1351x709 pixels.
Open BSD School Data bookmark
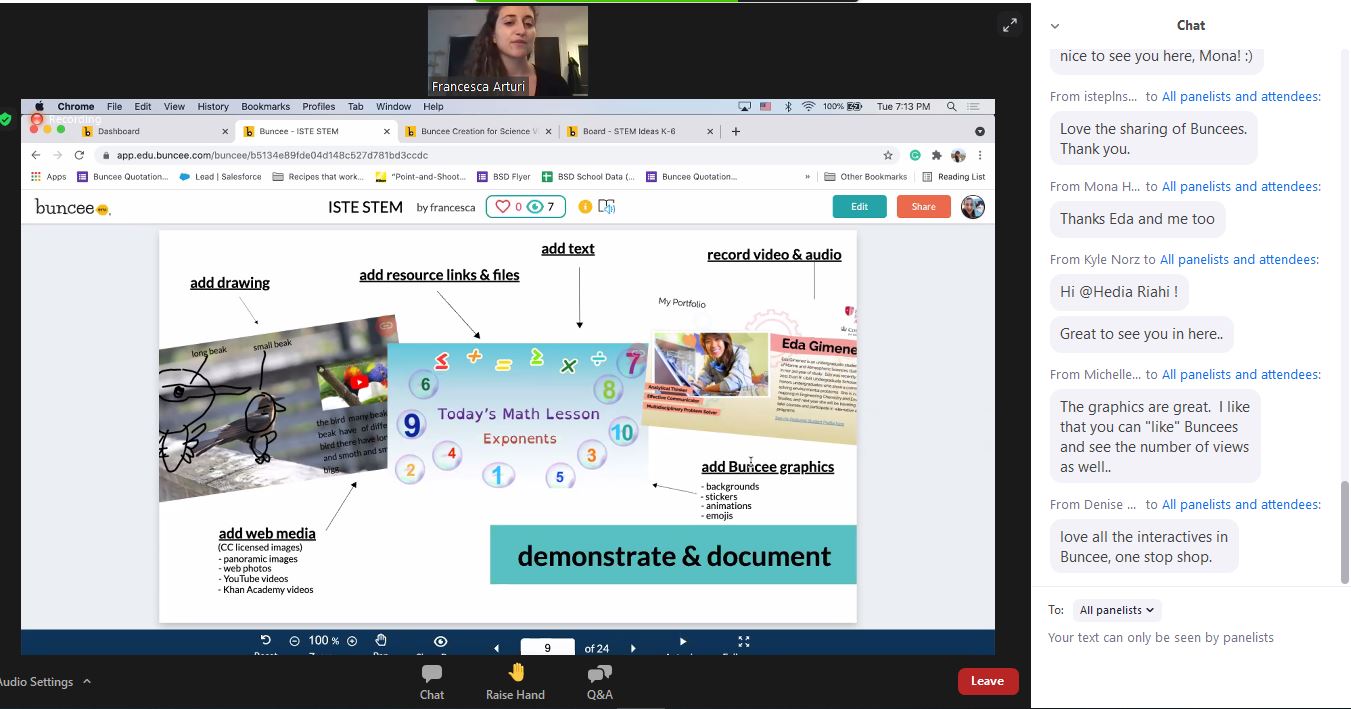pos(588,177)
